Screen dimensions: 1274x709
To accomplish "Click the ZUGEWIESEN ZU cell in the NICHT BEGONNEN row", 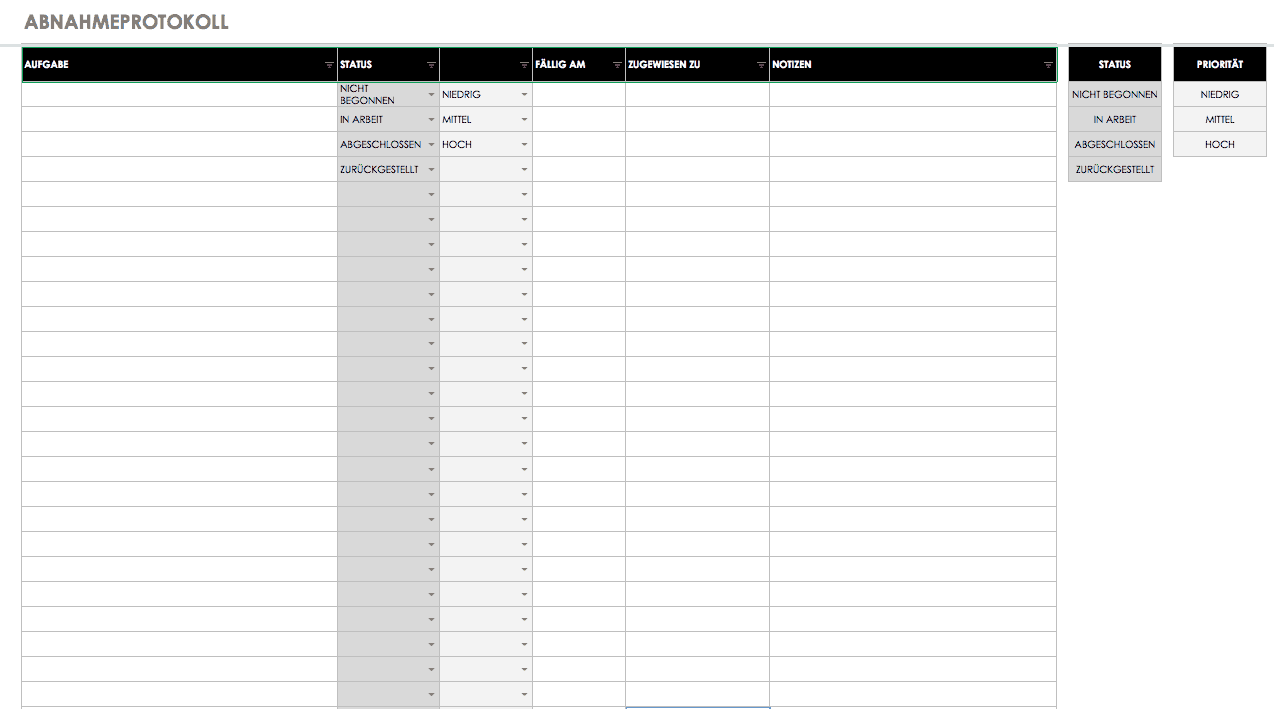I will coord(698,95).
